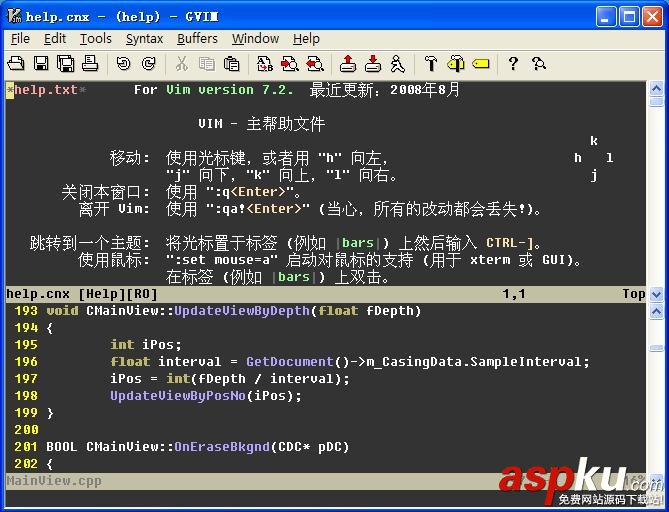Open the Syntax menu

click(144, 39)
